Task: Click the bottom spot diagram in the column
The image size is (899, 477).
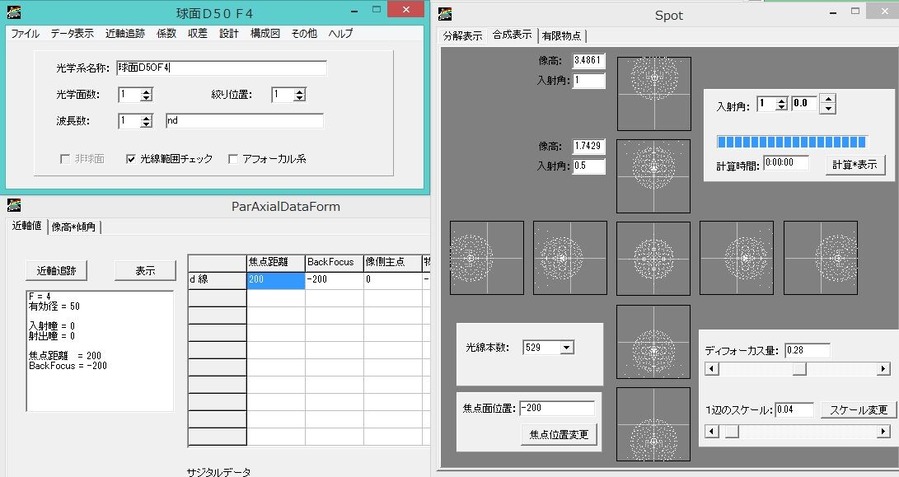Action: pyautogui.click(x=654, y=424)
